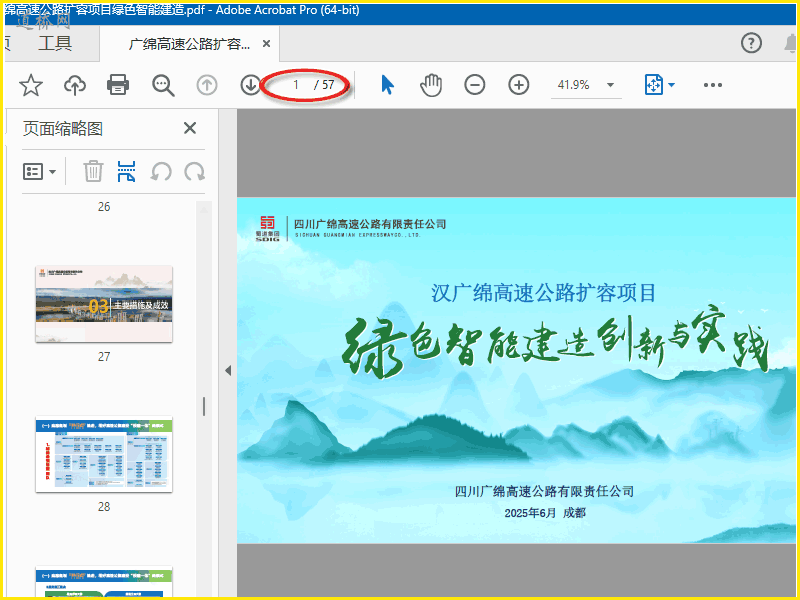Close the 广绵高速公路扩容 document tab
Viewport: 800px width, 600px height.
pos(266,44)
